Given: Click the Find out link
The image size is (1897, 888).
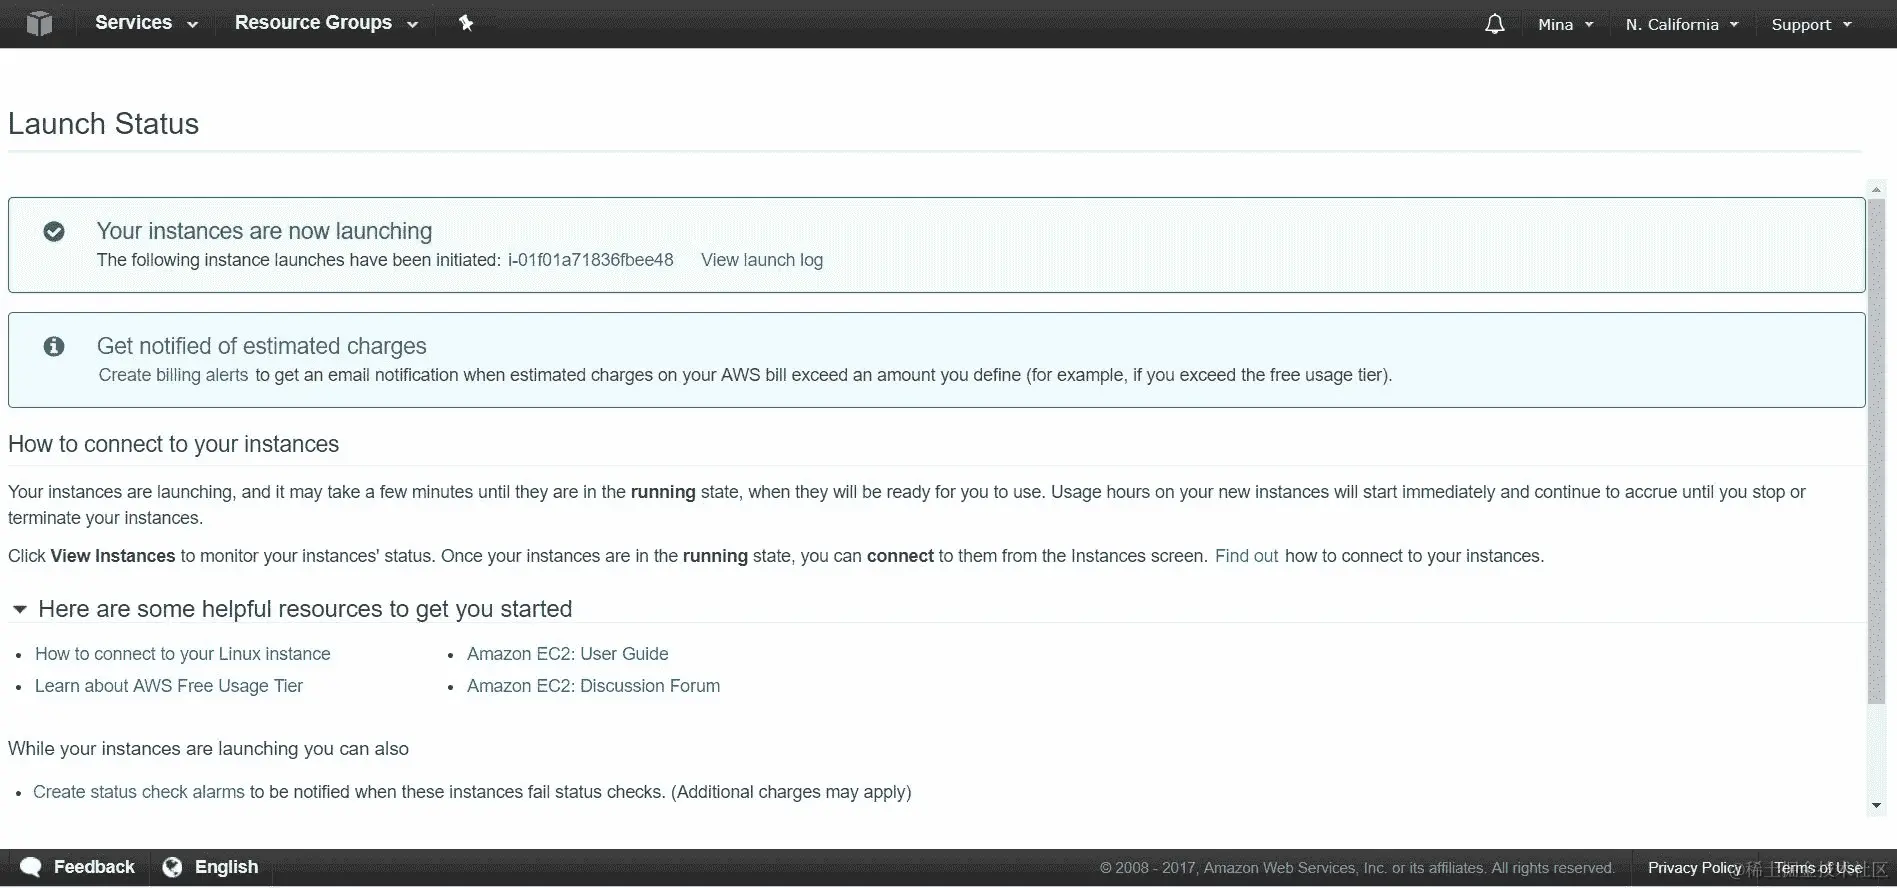Looking at the screenshot, I should point(1246,556).
